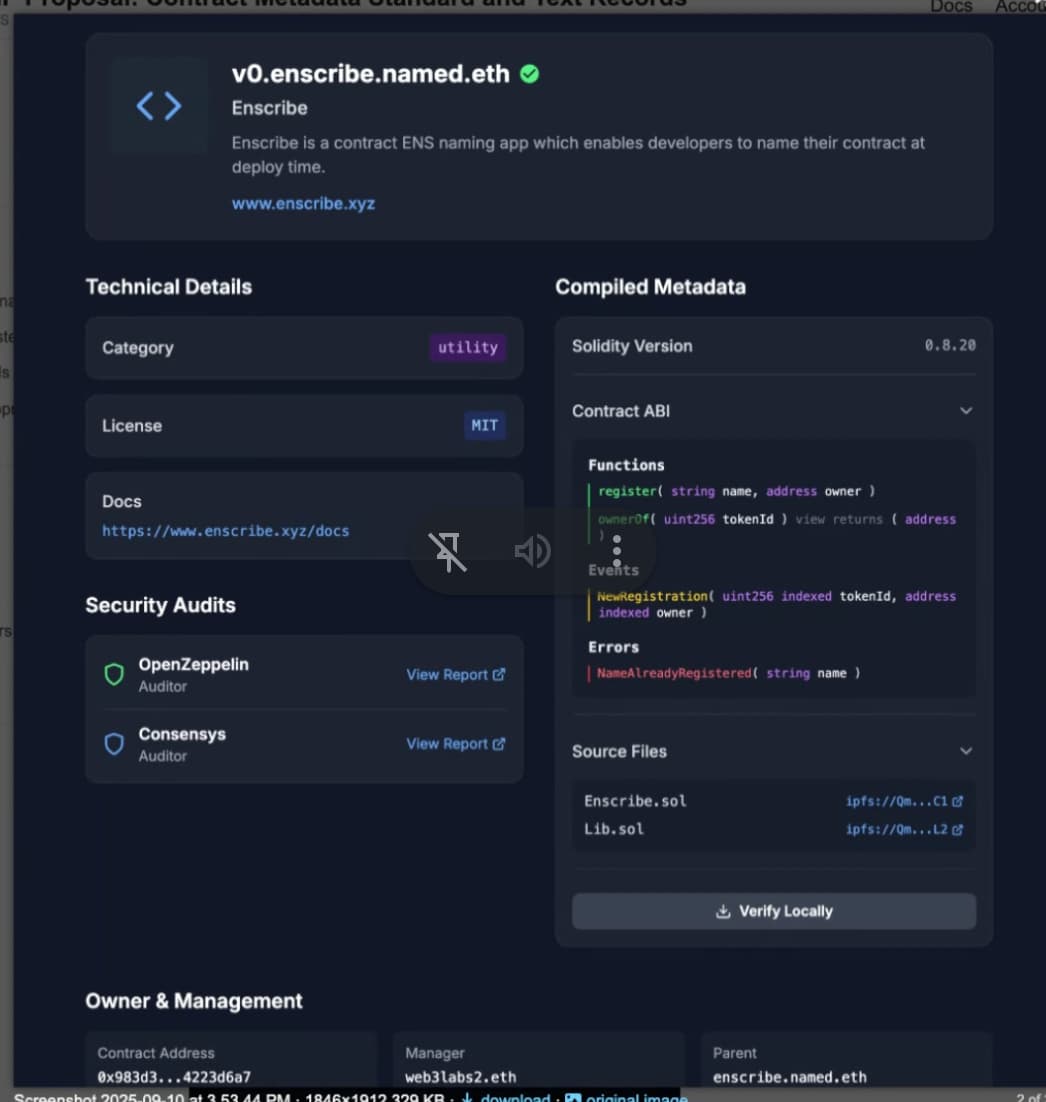Click the OpenZeppelin green shield icon
Image resolution: width=1046 pixels, height=1102 pixels.
pyautogui.click(x=115, y=675)
